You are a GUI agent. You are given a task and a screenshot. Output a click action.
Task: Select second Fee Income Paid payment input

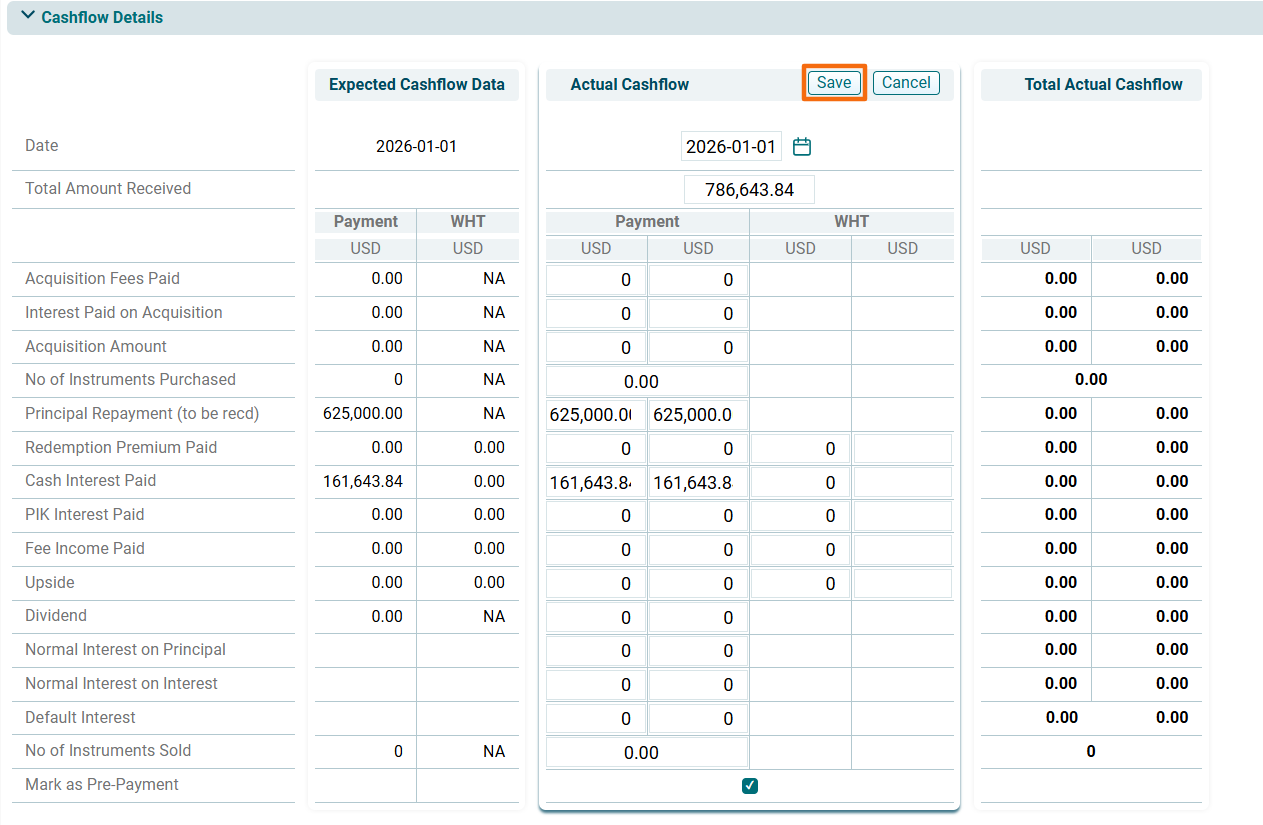698,550
